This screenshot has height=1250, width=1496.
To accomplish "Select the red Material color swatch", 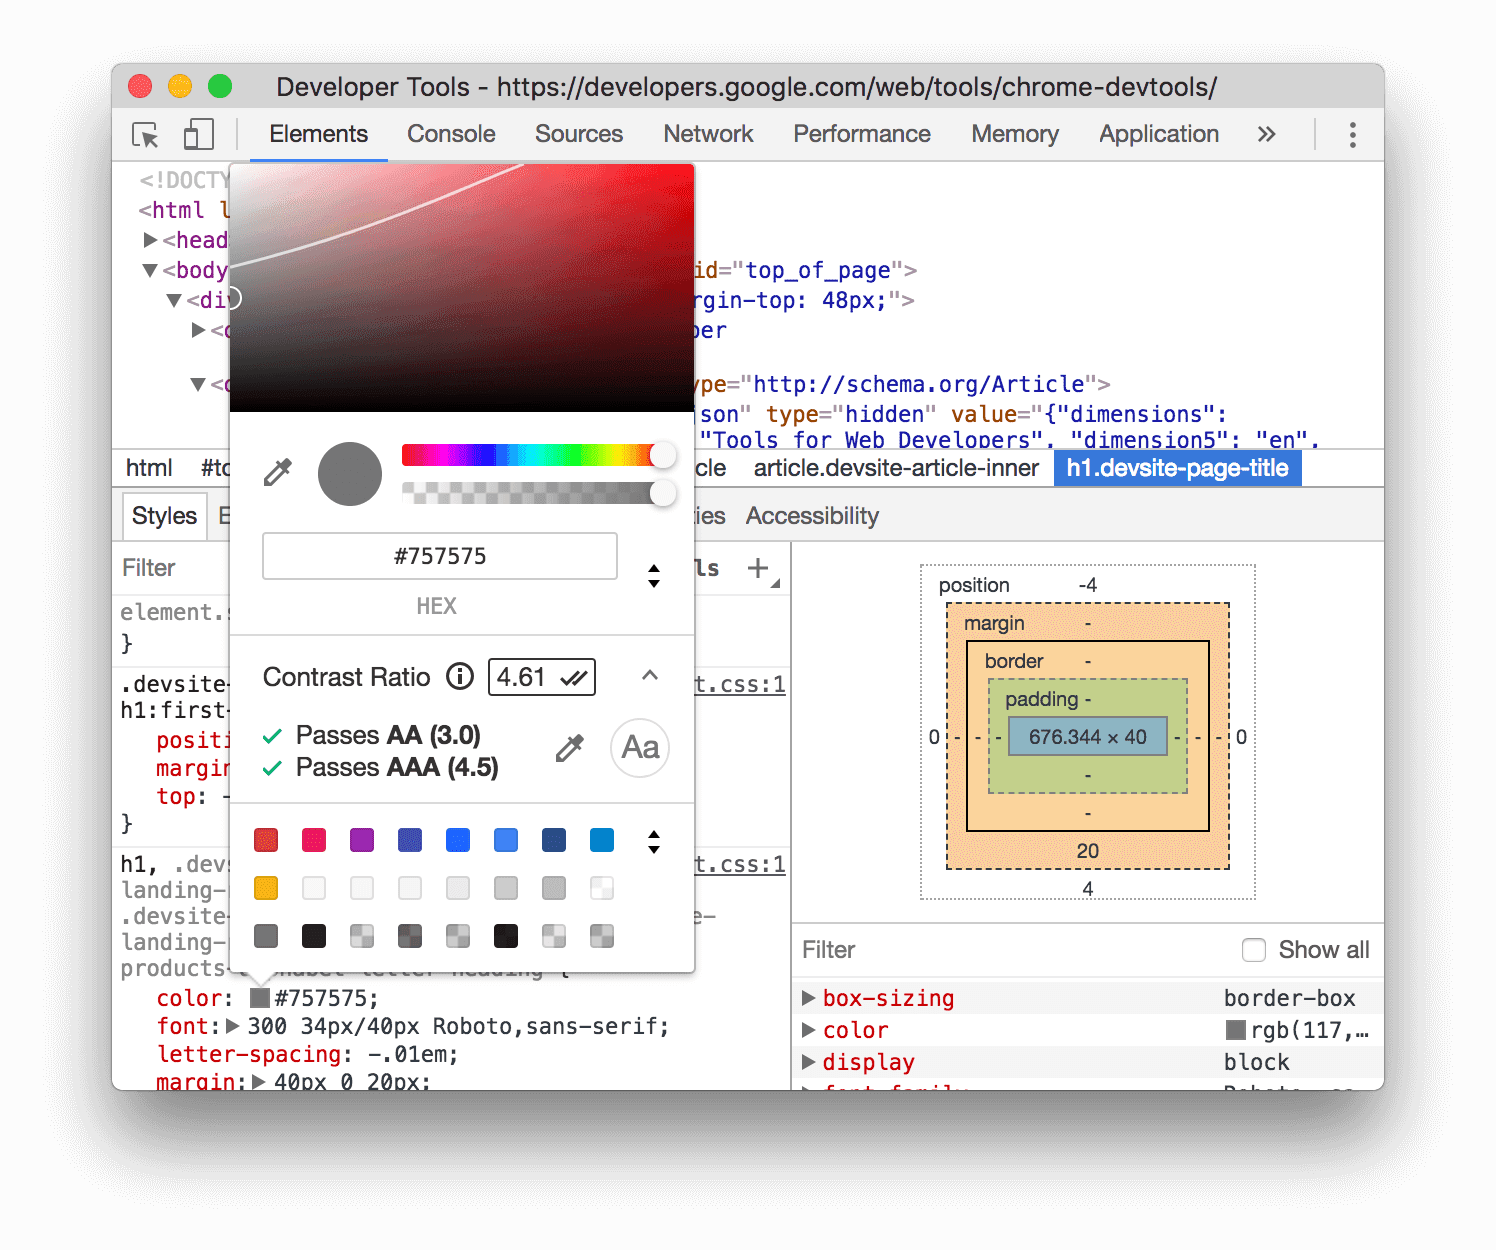I will (x=265, y=840).
